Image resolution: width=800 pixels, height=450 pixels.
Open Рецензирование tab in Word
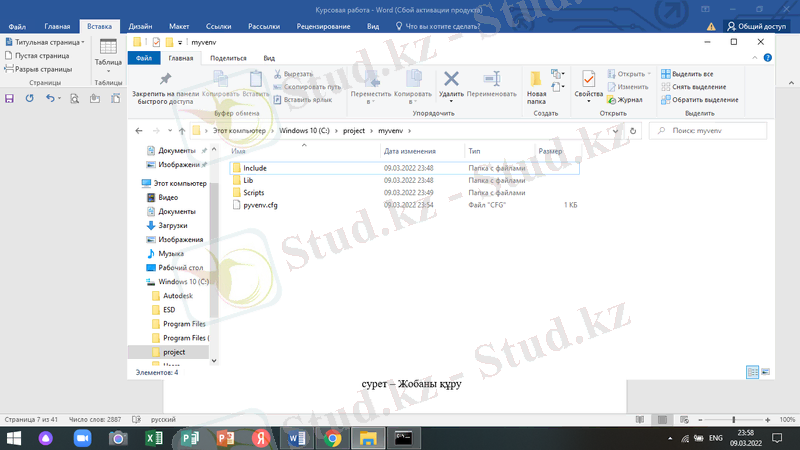coord(323,26)
